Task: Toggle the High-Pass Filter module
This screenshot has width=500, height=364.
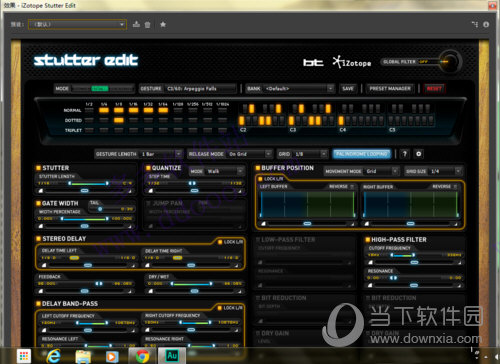Action: 368,240
